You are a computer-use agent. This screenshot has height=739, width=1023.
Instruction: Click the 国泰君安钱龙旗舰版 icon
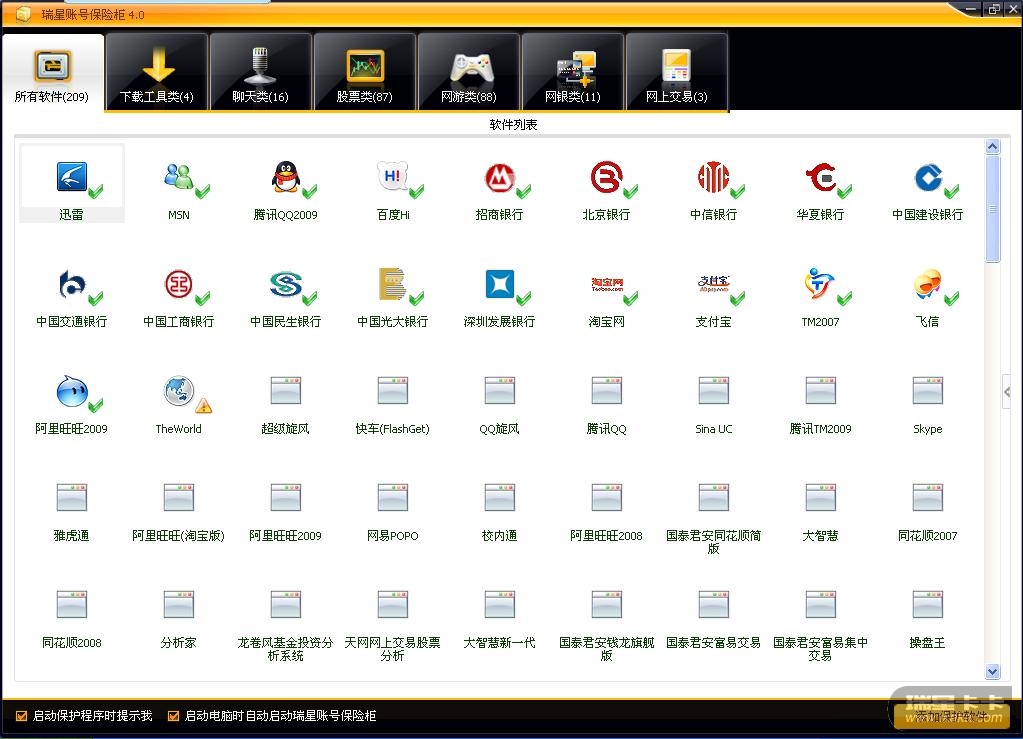607,605
